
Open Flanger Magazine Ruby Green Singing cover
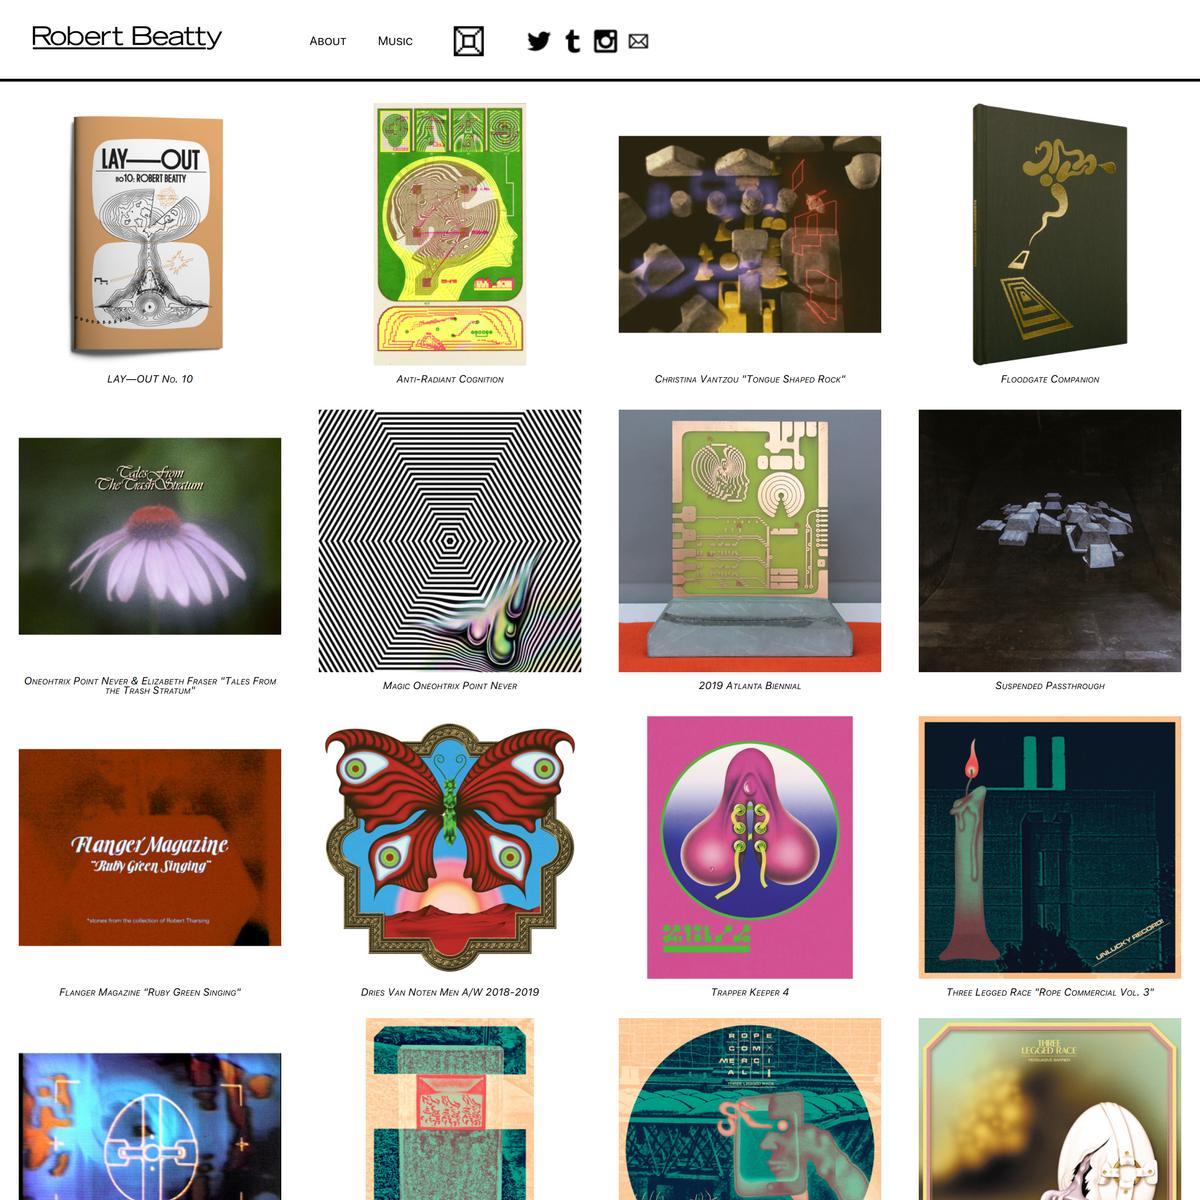pyautogui.click(x=150, y=847)
